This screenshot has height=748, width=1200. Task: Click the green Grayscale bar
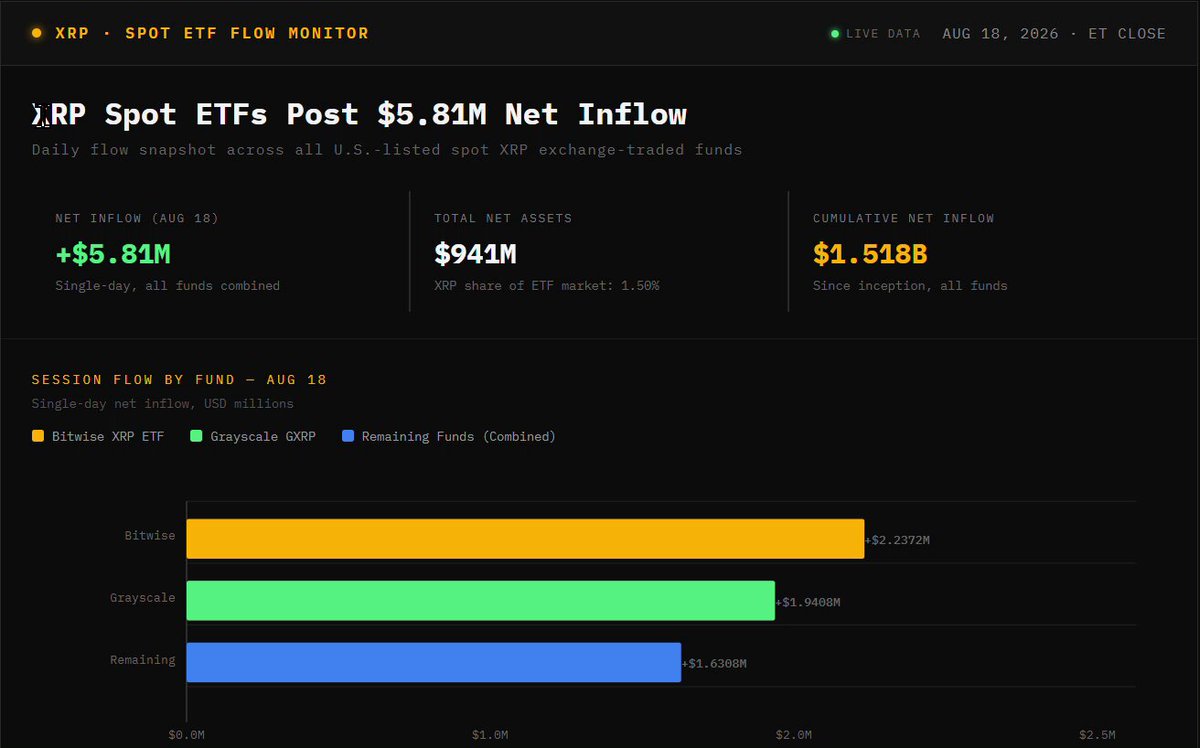481,601
